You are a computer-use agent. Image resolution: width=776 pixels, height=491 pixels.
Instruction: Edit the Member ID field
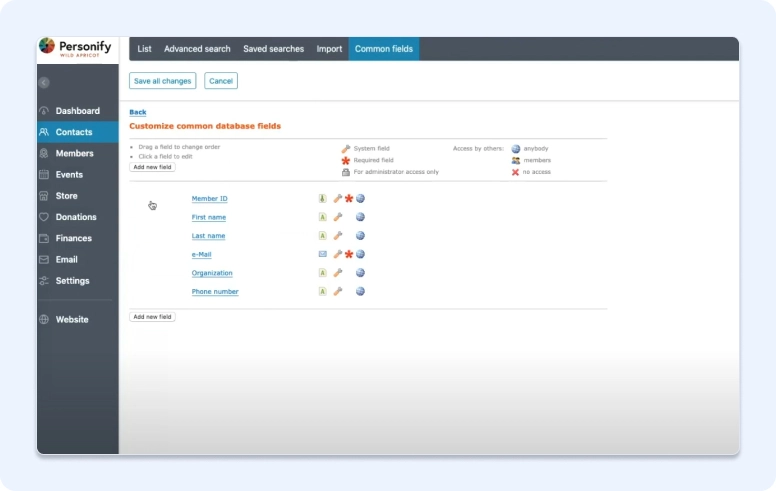(x=210, y=198)
